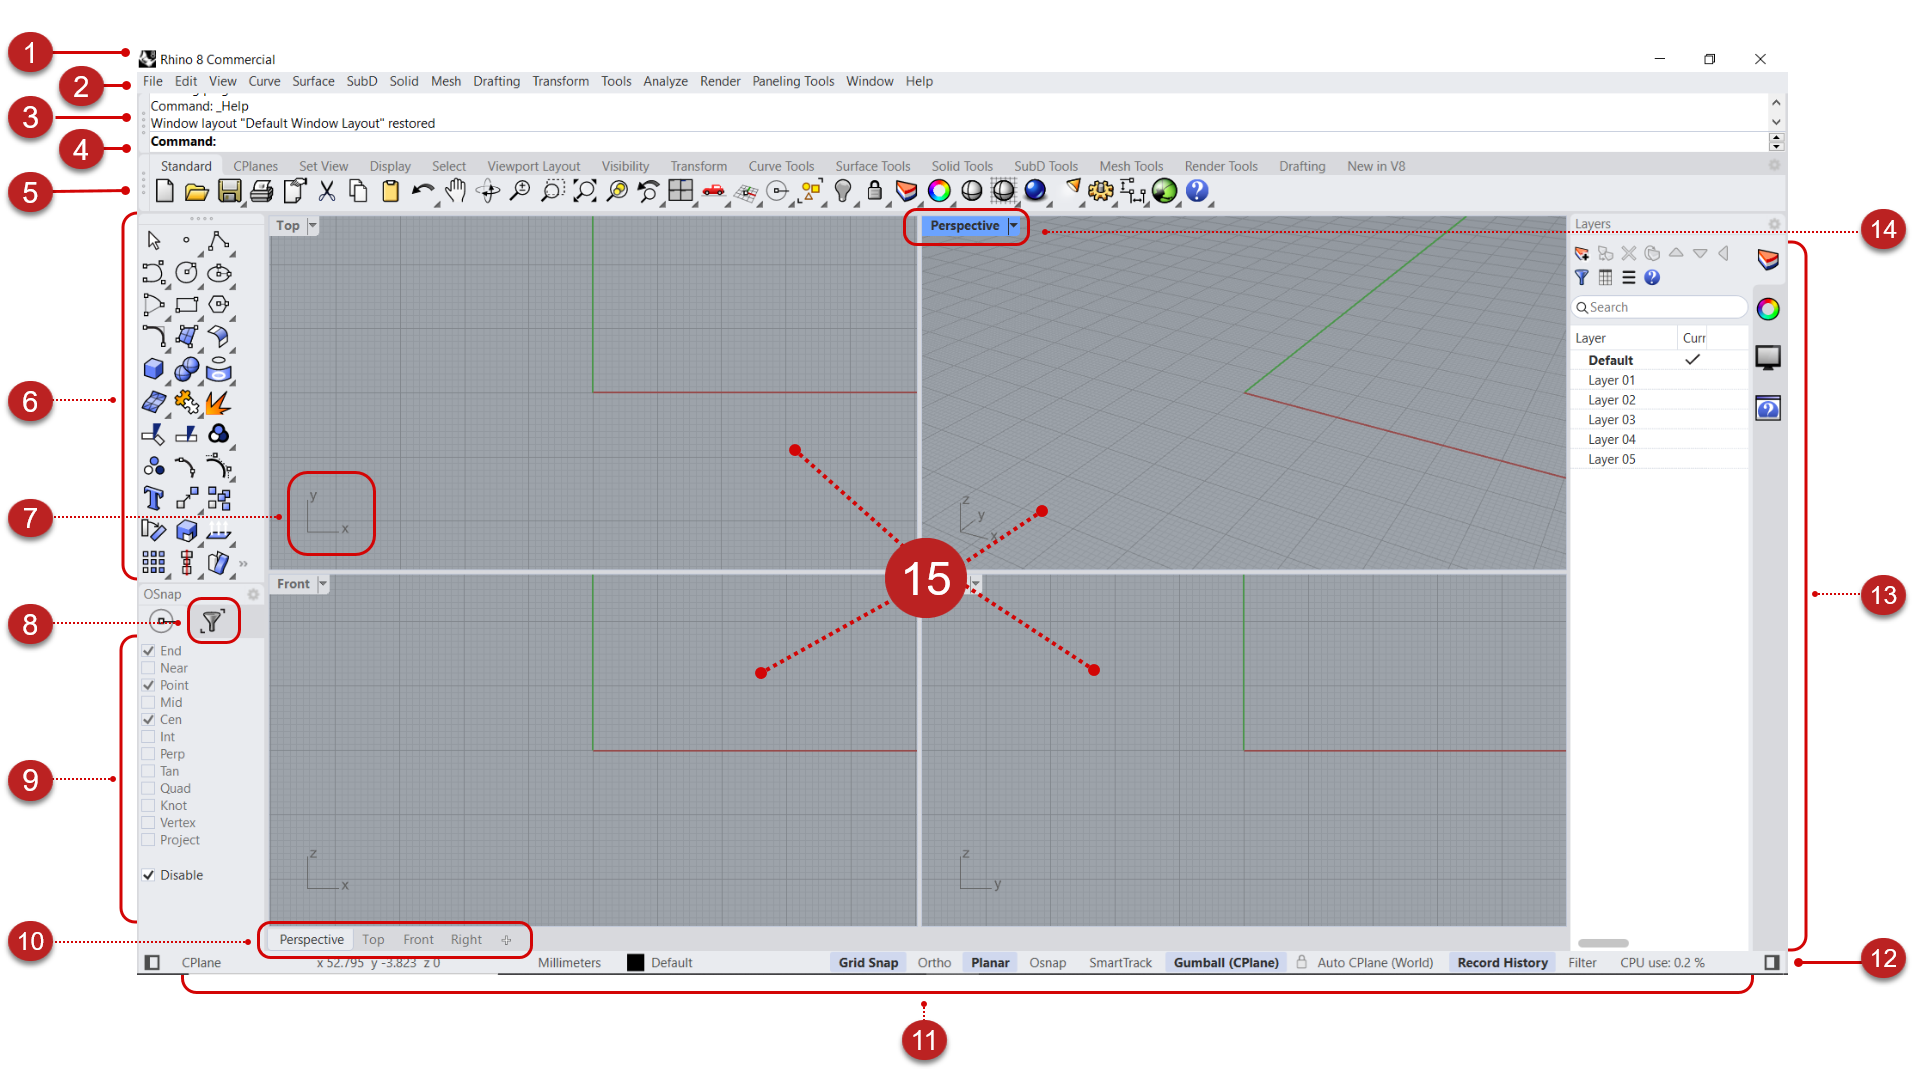Image resolution: width=1920 pixels, height=1080 pixels.
Task: Click Record History in status bar
Action: coord(1501,962)
